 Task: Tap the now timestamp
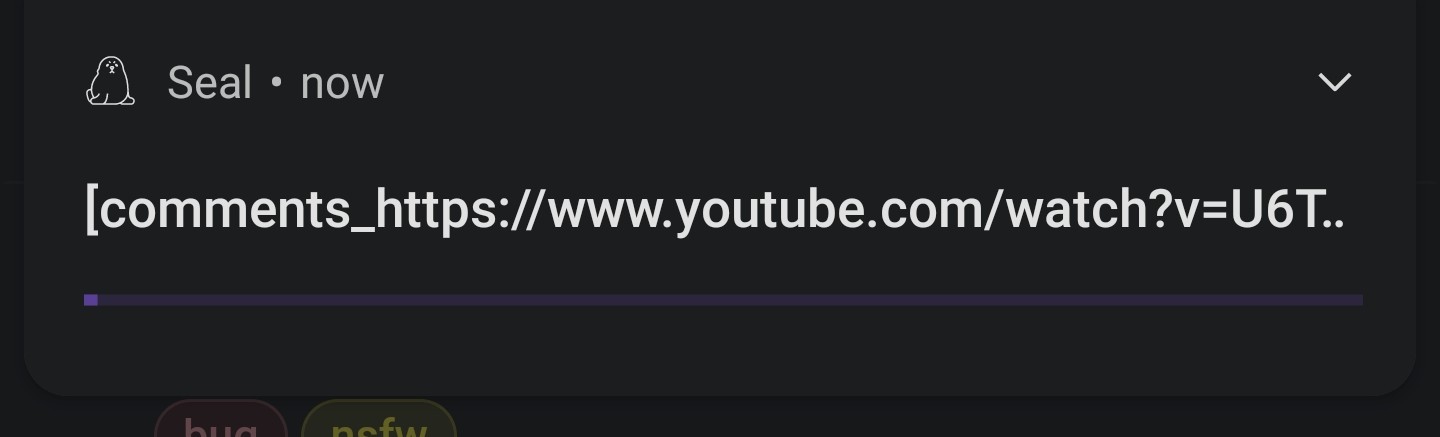pyautogui.click(x=342, y=83)
